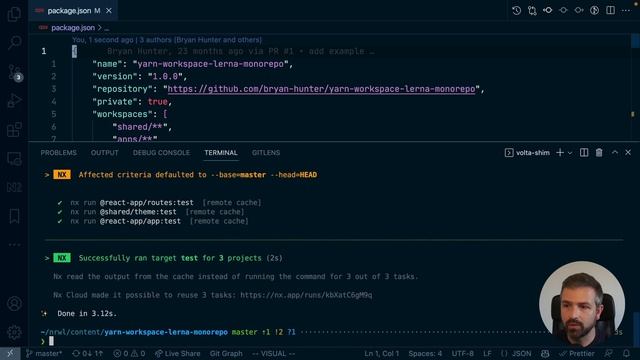Click the Ln 1, Col 1 position indicator
Viewport: 640px width, 360px height.
click(382, 353)
